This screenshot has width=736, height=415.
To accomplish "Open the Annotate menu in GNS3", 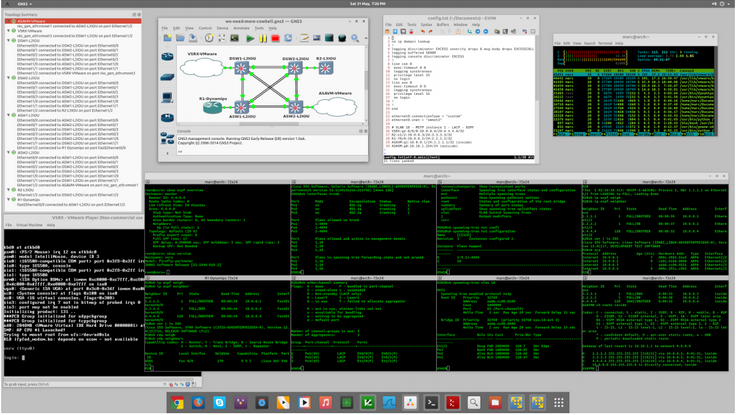I will click(241, 28).
